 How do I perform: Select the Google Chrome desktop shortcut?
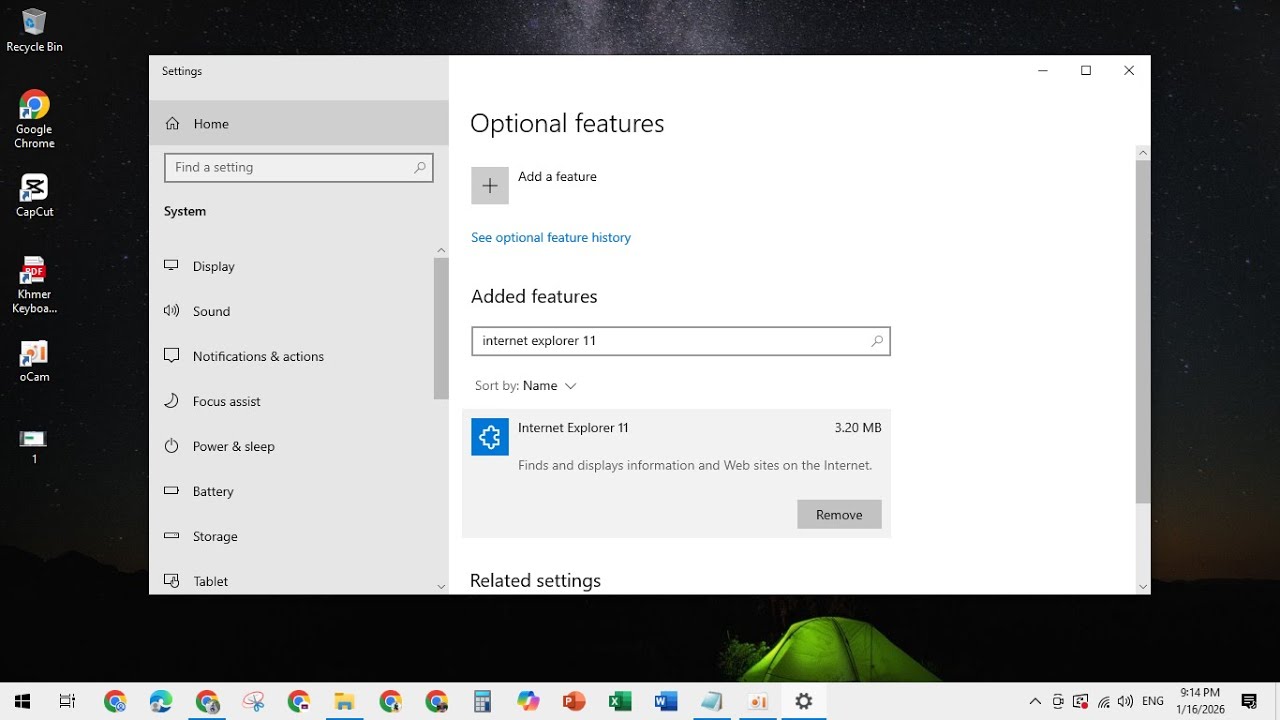(34, 119)
